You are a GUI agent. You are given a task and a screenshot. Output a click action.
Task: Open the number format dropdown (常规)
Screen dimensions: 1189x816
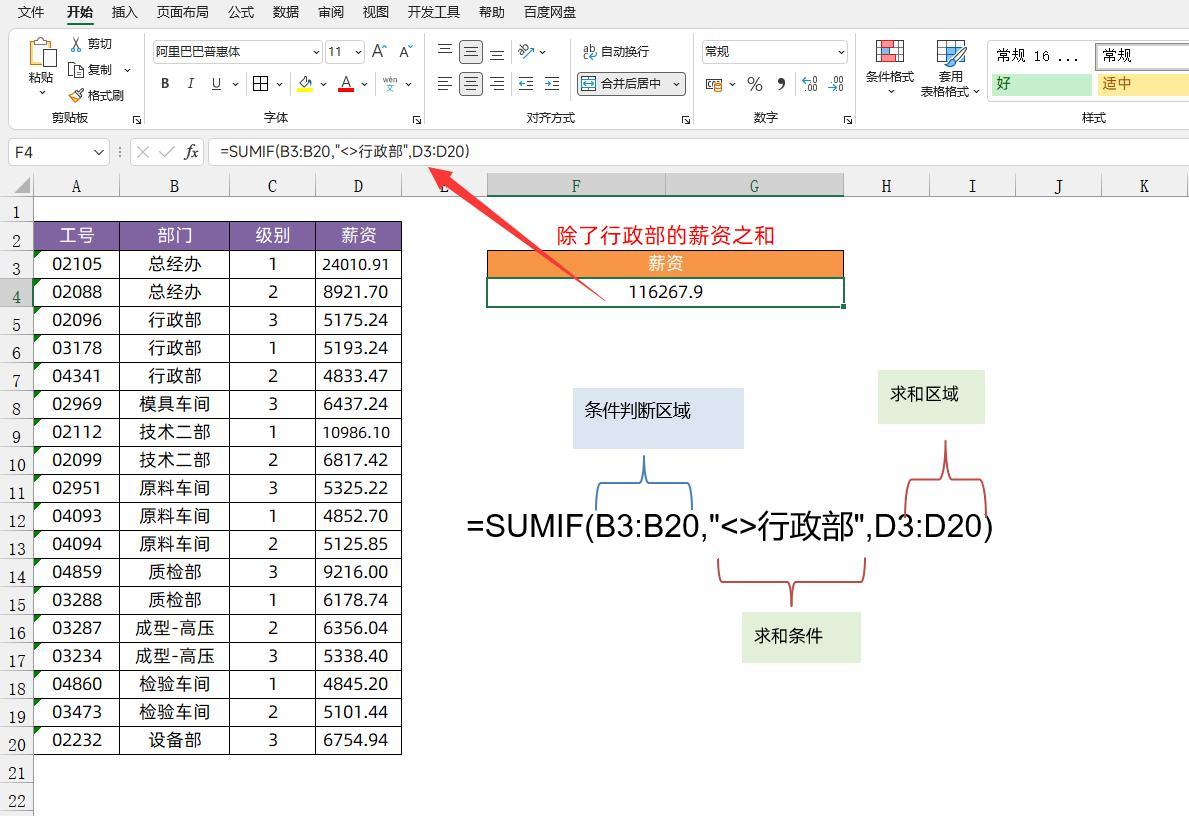click(841, 52)
